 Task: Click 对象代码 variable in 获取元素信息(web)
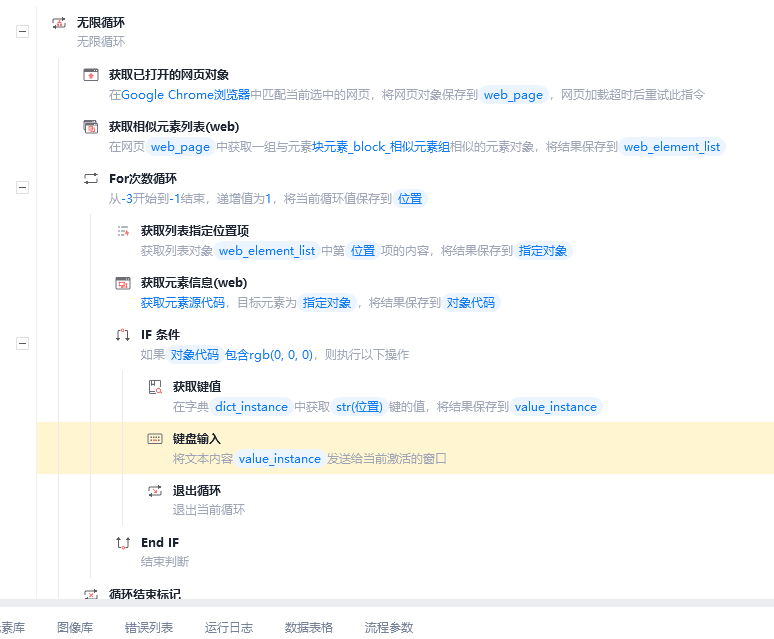(471, 303)
